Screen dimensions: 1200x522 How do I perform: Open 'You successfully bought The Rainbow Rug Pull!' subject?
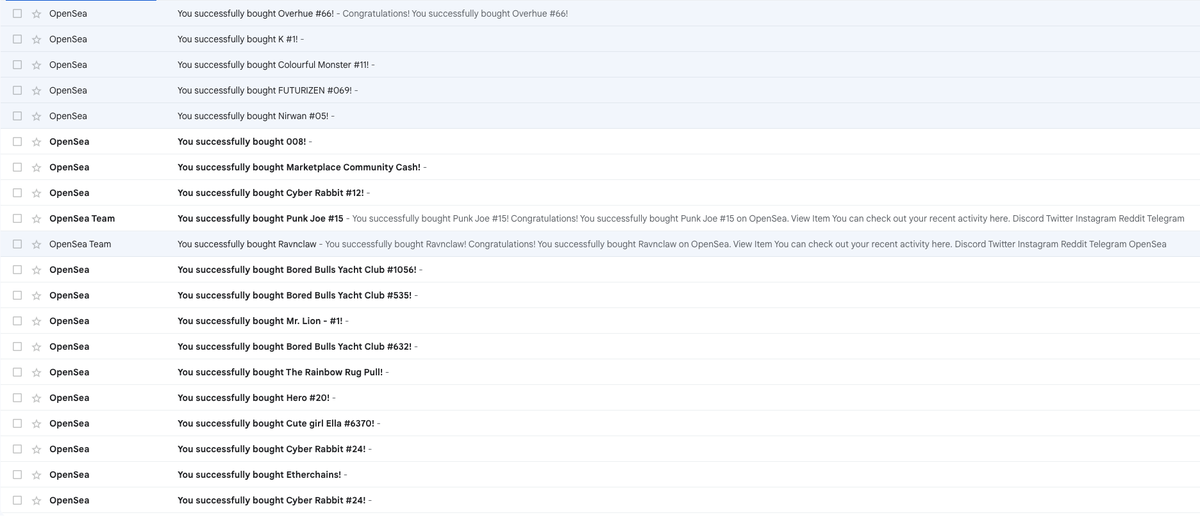pos(280,372)
